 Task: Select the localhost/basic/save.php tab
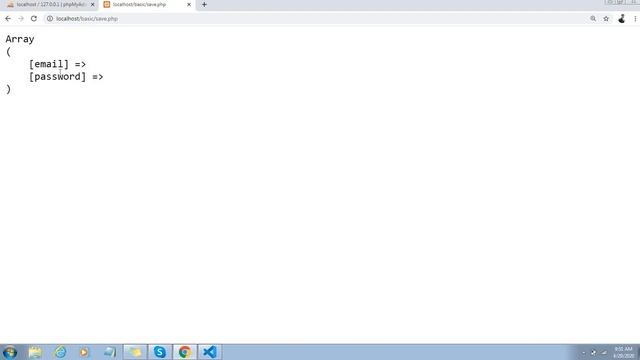click(147, 4)
